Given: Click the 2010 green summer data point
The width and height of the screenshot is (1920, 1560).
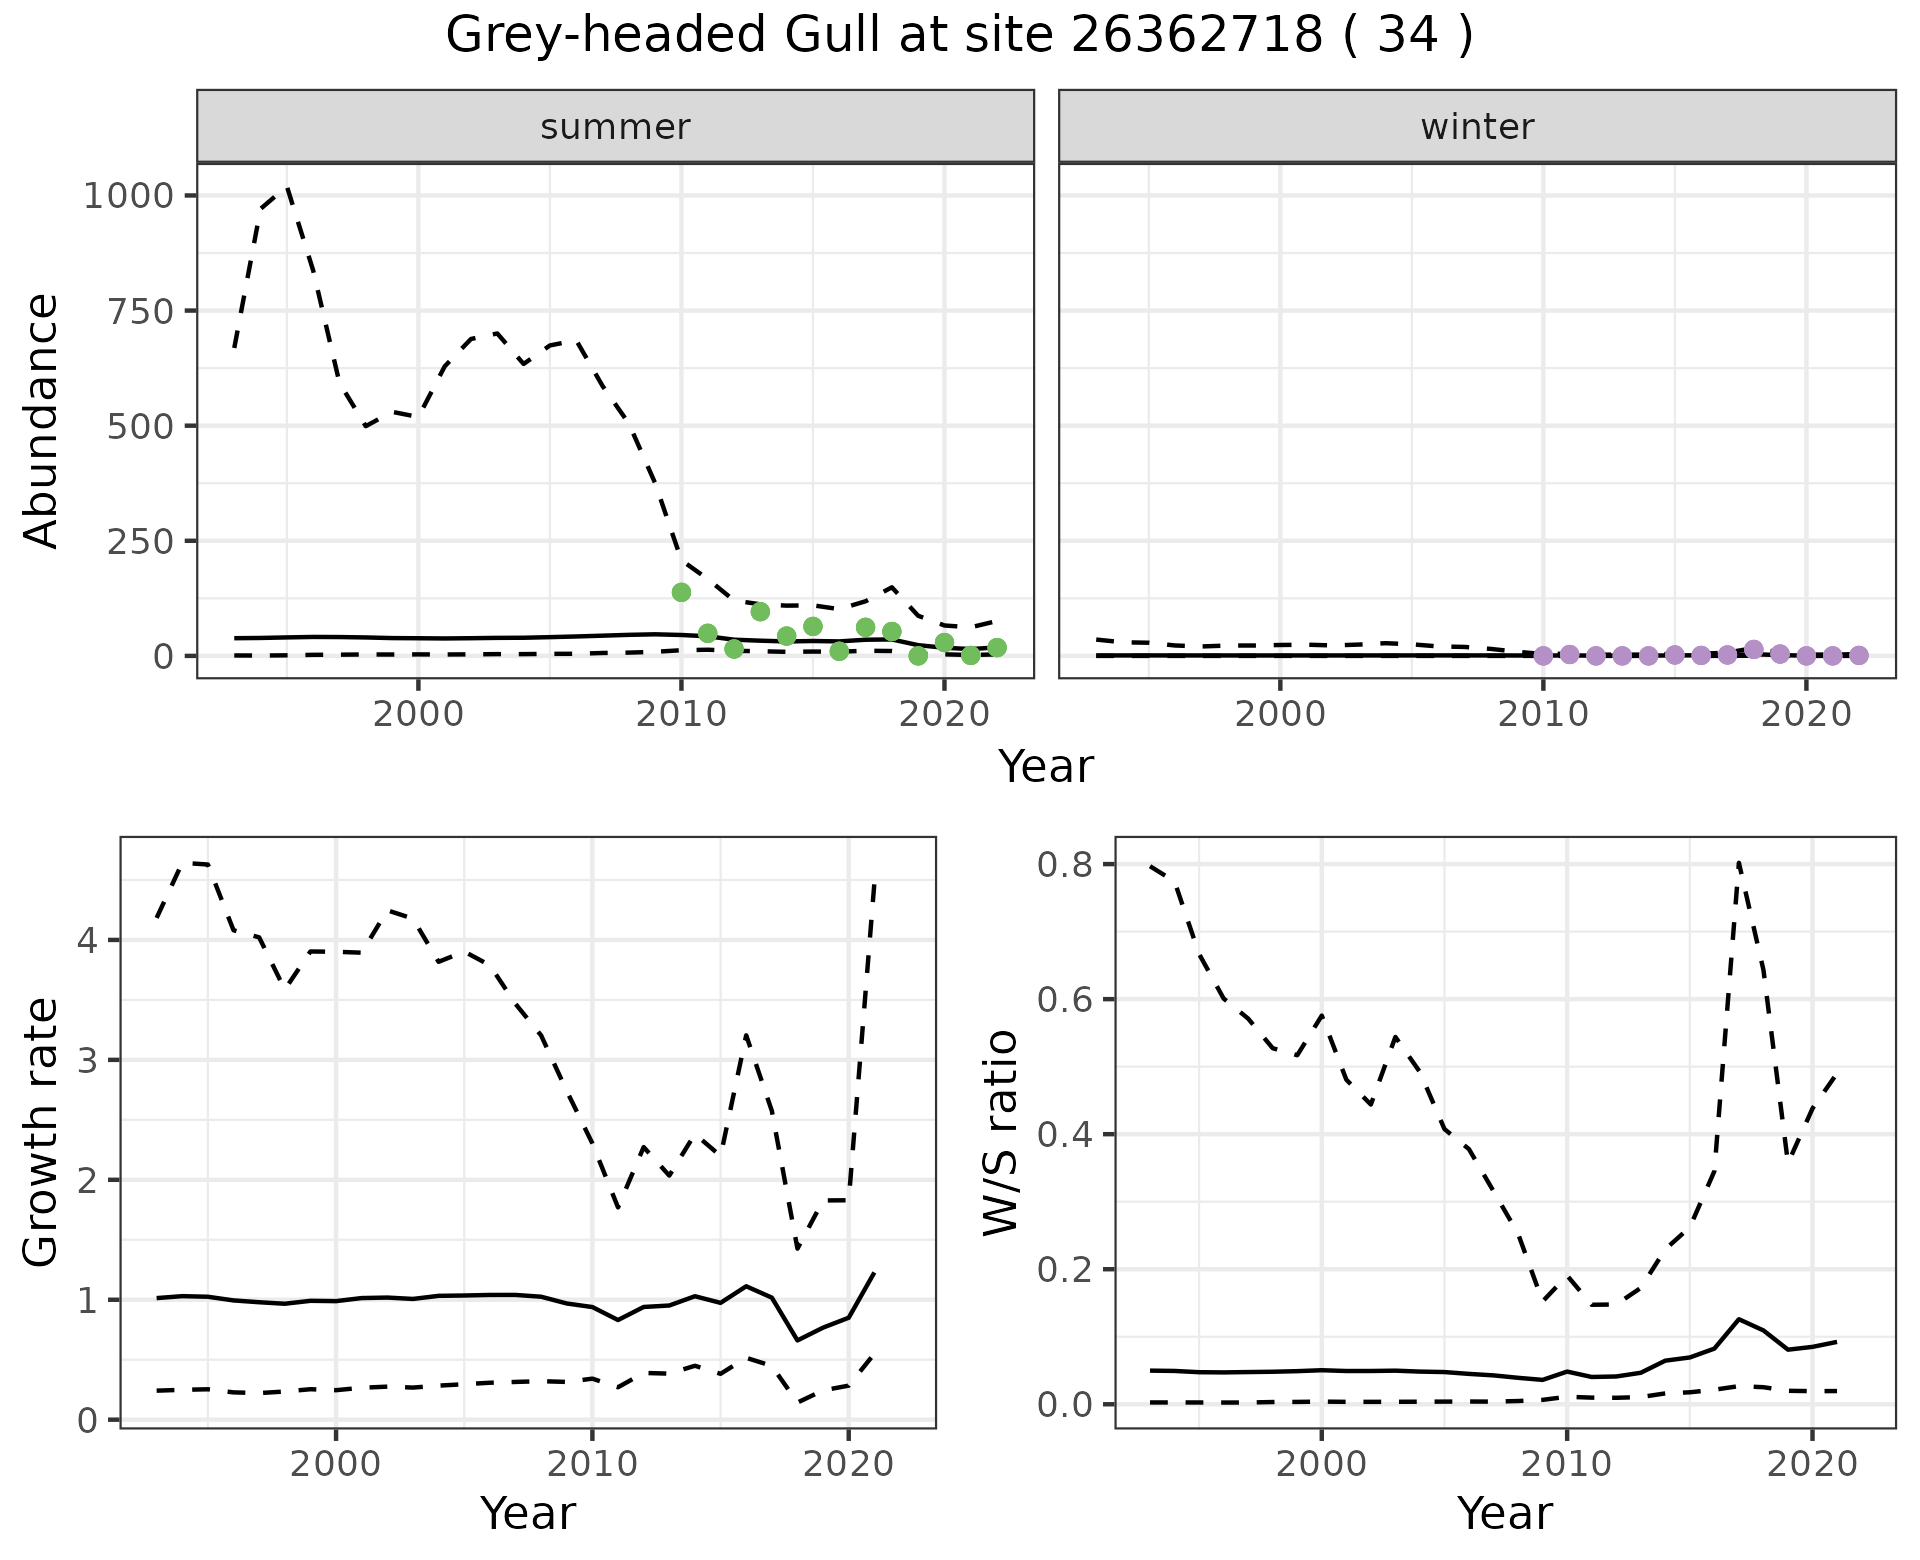Looking at the screenshot, I should 681,592.
